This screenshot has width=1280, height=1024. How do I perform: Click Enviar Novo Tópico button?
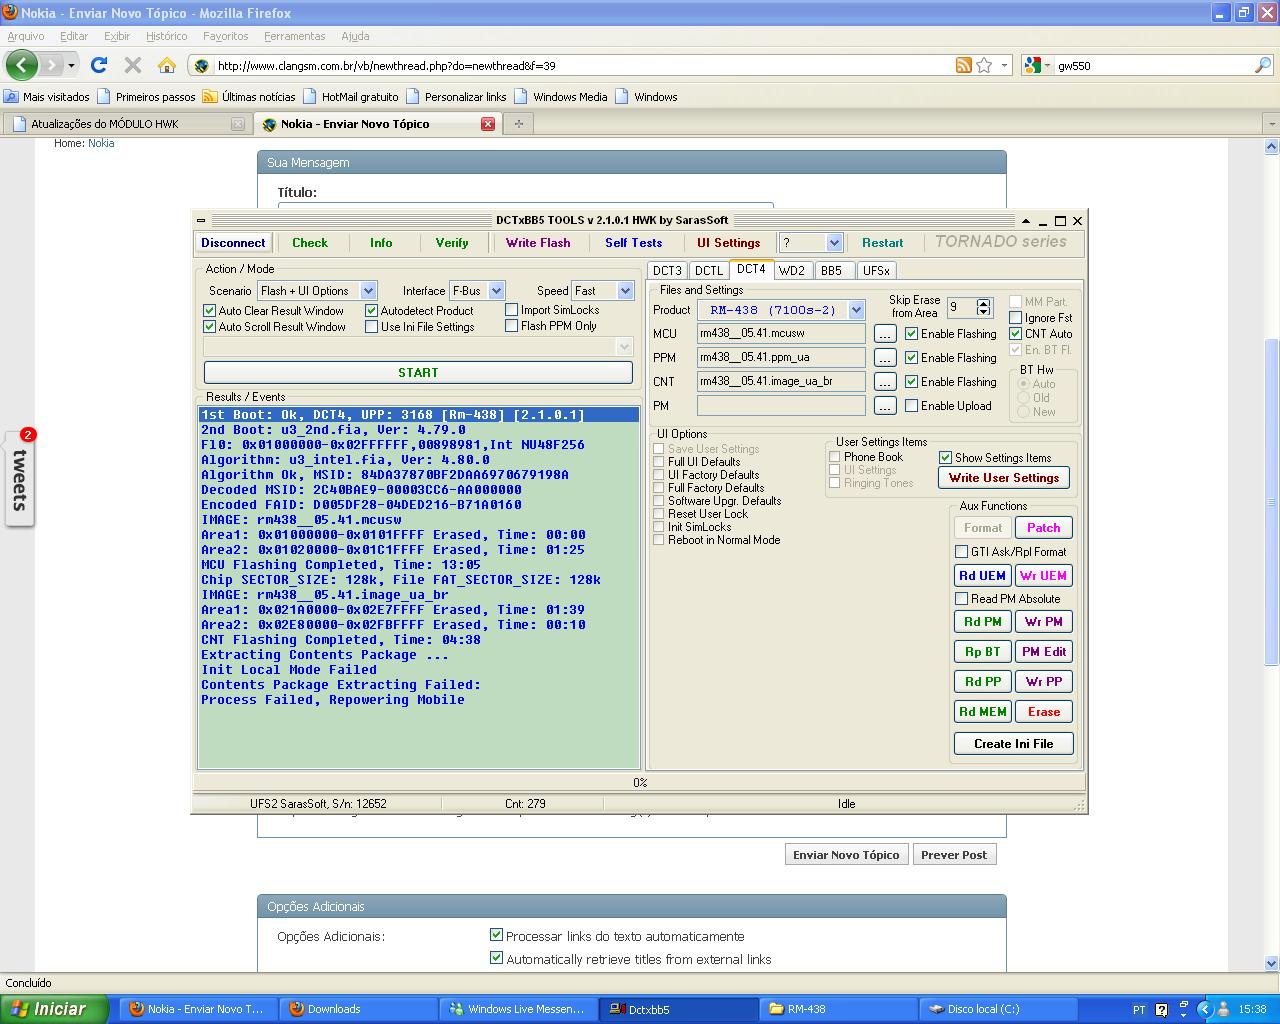pyautogui.click(x=846, y=855)
